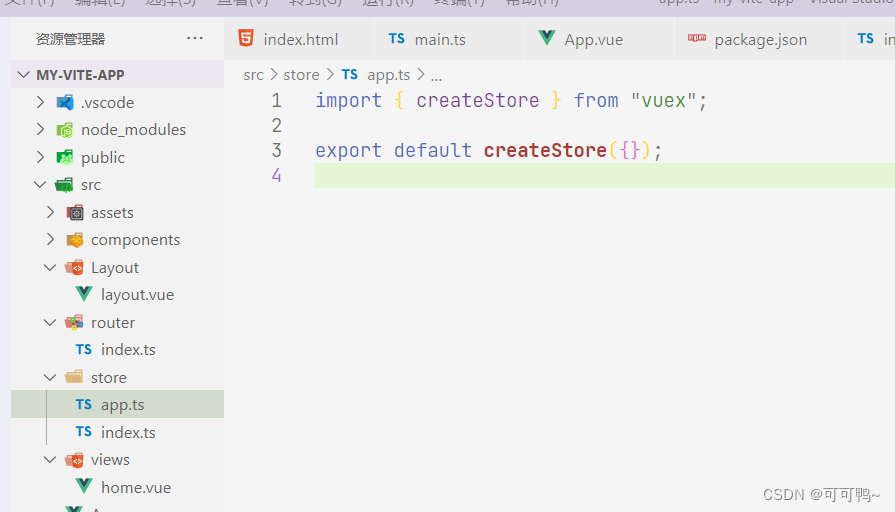Screen dimensions: 895x512
Task: Click store in the breadcrumb
Action: coord(301,75)
